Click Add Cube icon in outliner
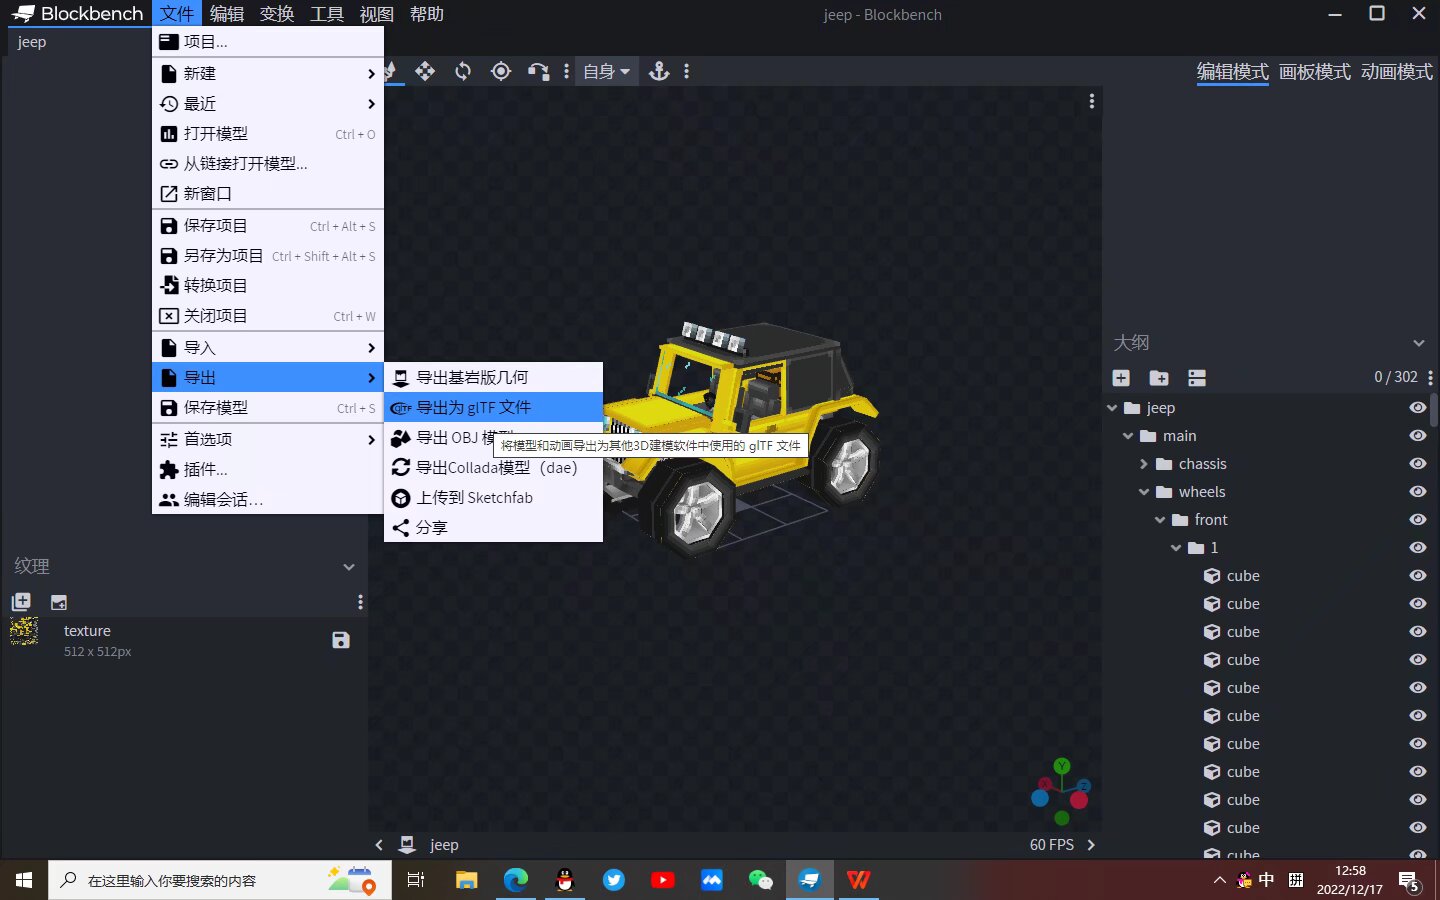The width and height of the screenshot is (1440, 900). [x=1121, y=378]
